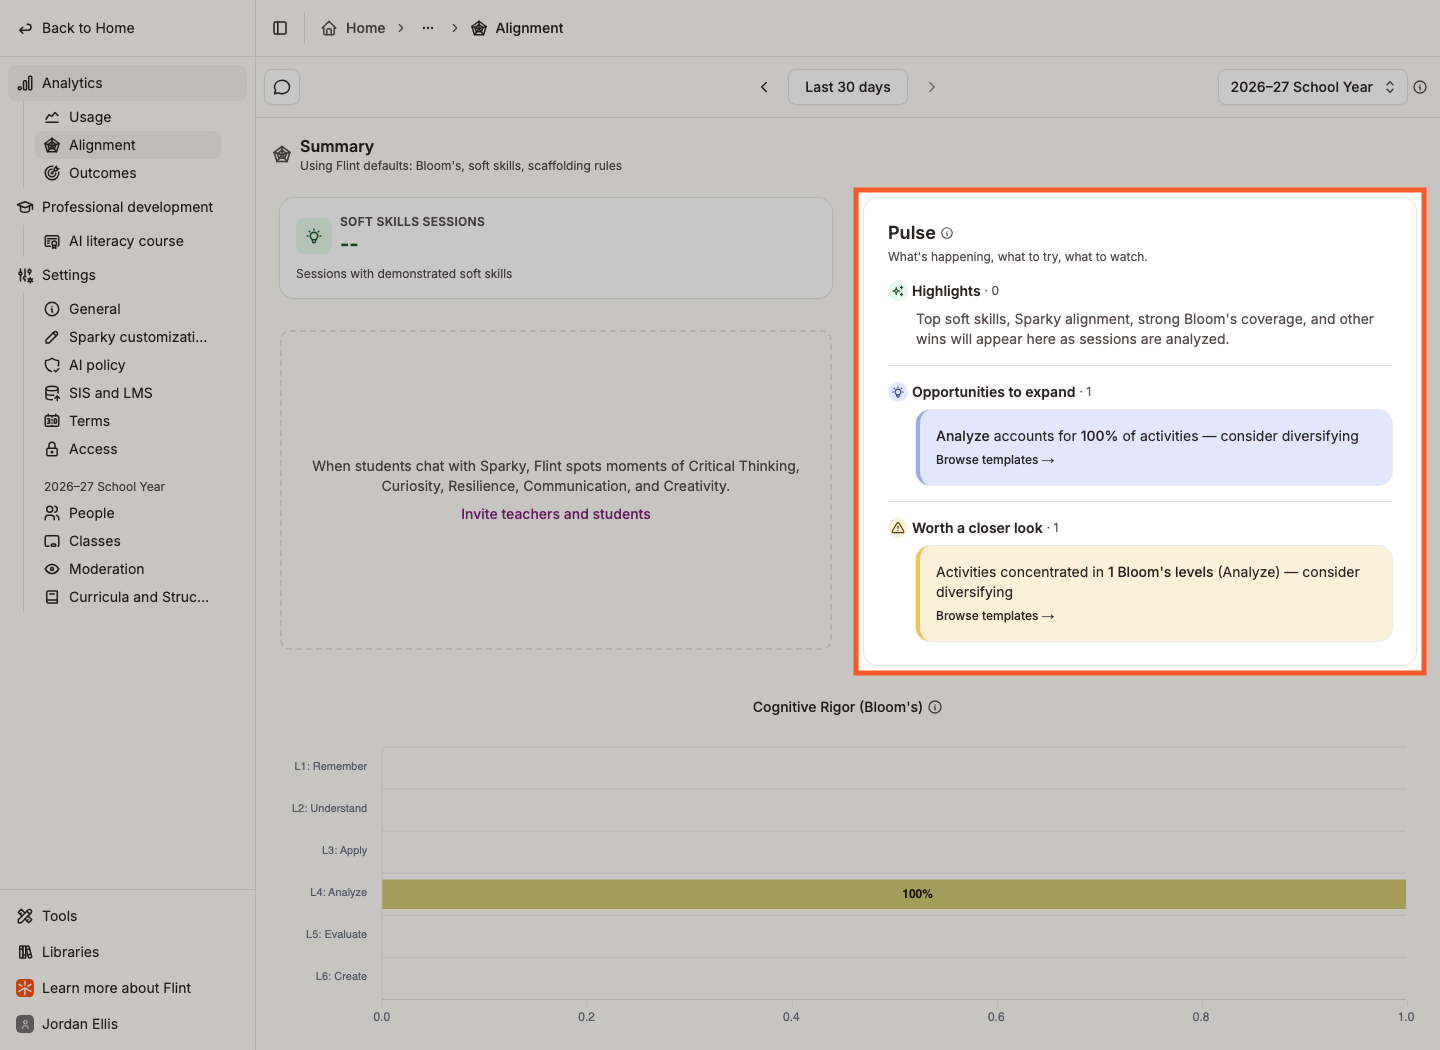Click Browse templates under Opportunities to expand
1440x1050 pixels.
pyautogui.click(x=995, y=460)
